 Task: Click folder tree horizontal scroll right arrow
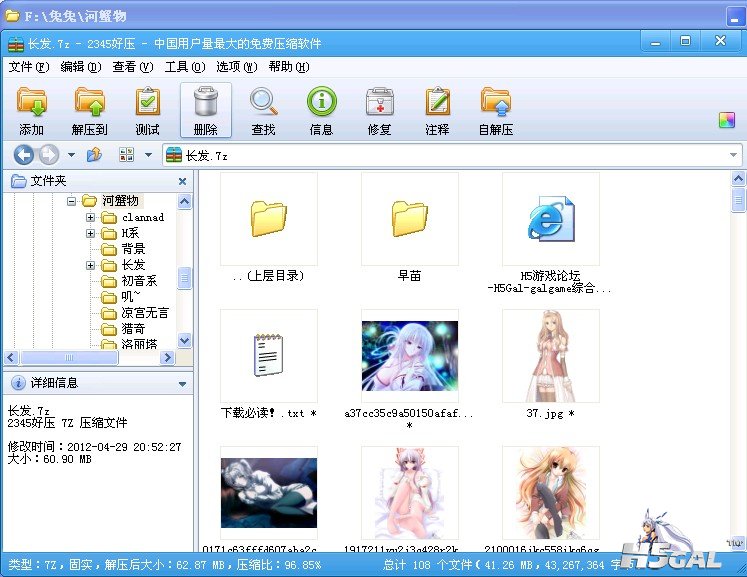(167, 357)
